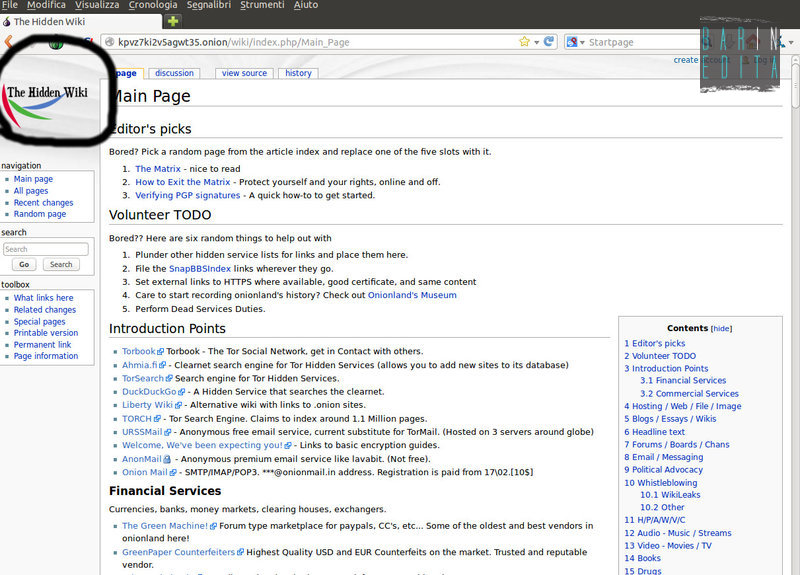Open the search engine selector dropdown
Image resolution: width=800 pixels, height=575 pixels.
582,42
